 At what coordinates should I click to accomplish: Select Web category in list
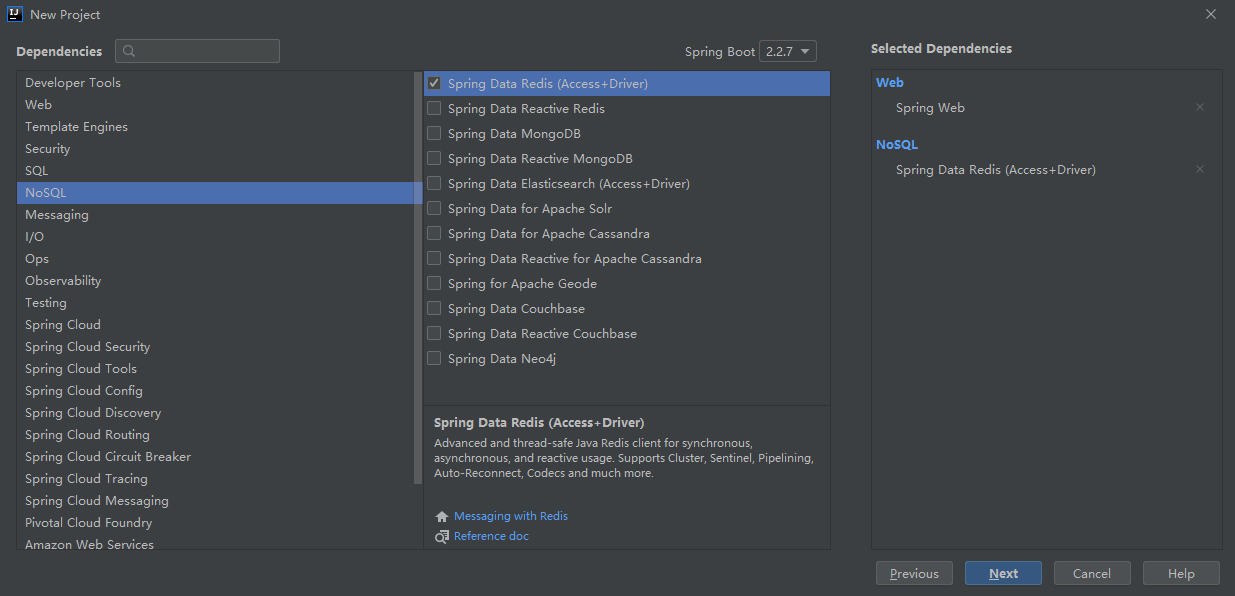(215, 104)
